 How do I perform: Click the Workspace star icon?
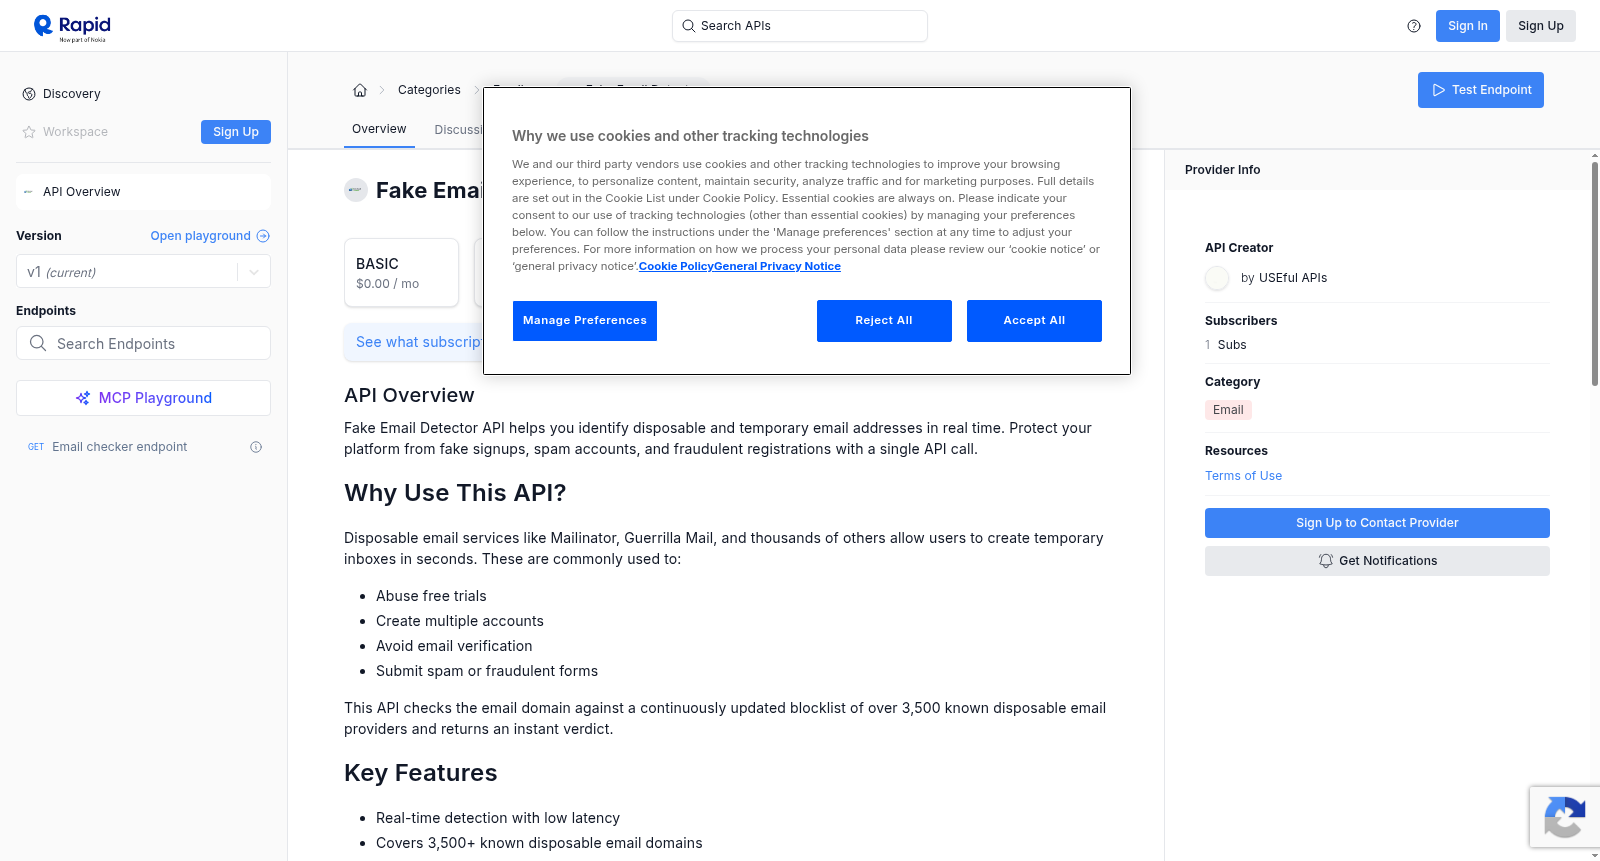[29, 132]
